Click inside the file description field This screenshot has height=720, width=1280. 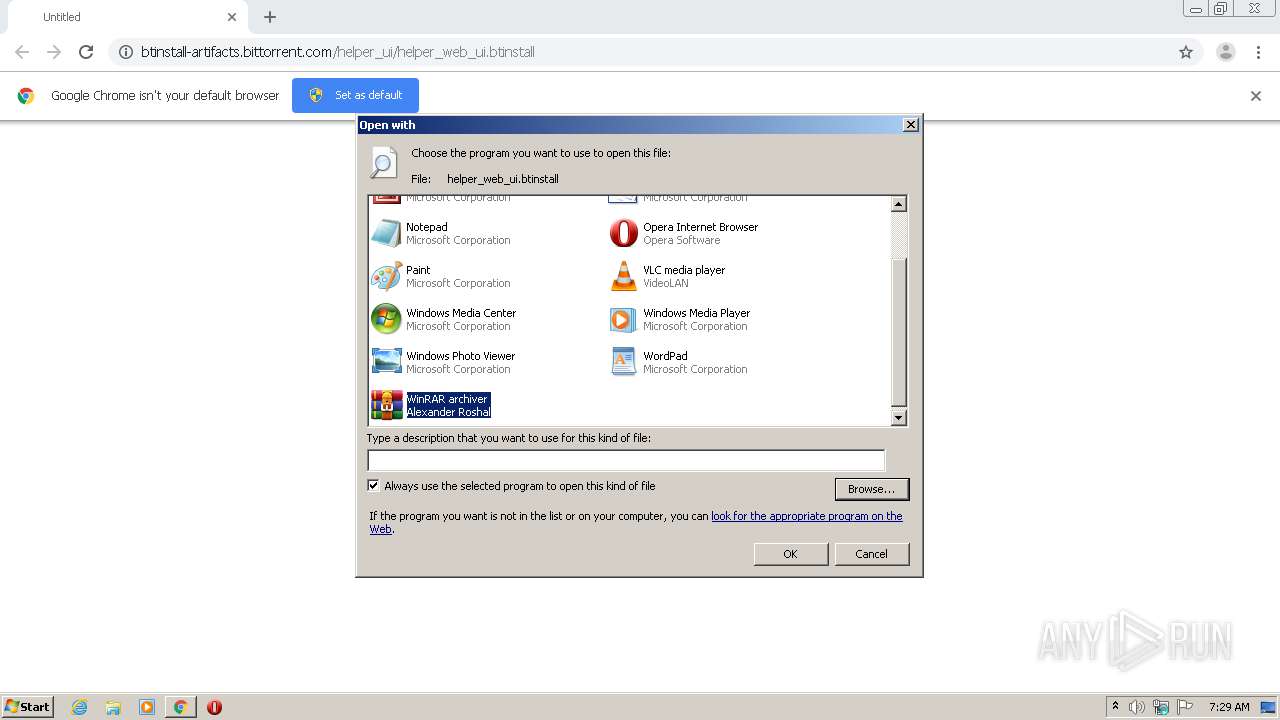[626, 460]
